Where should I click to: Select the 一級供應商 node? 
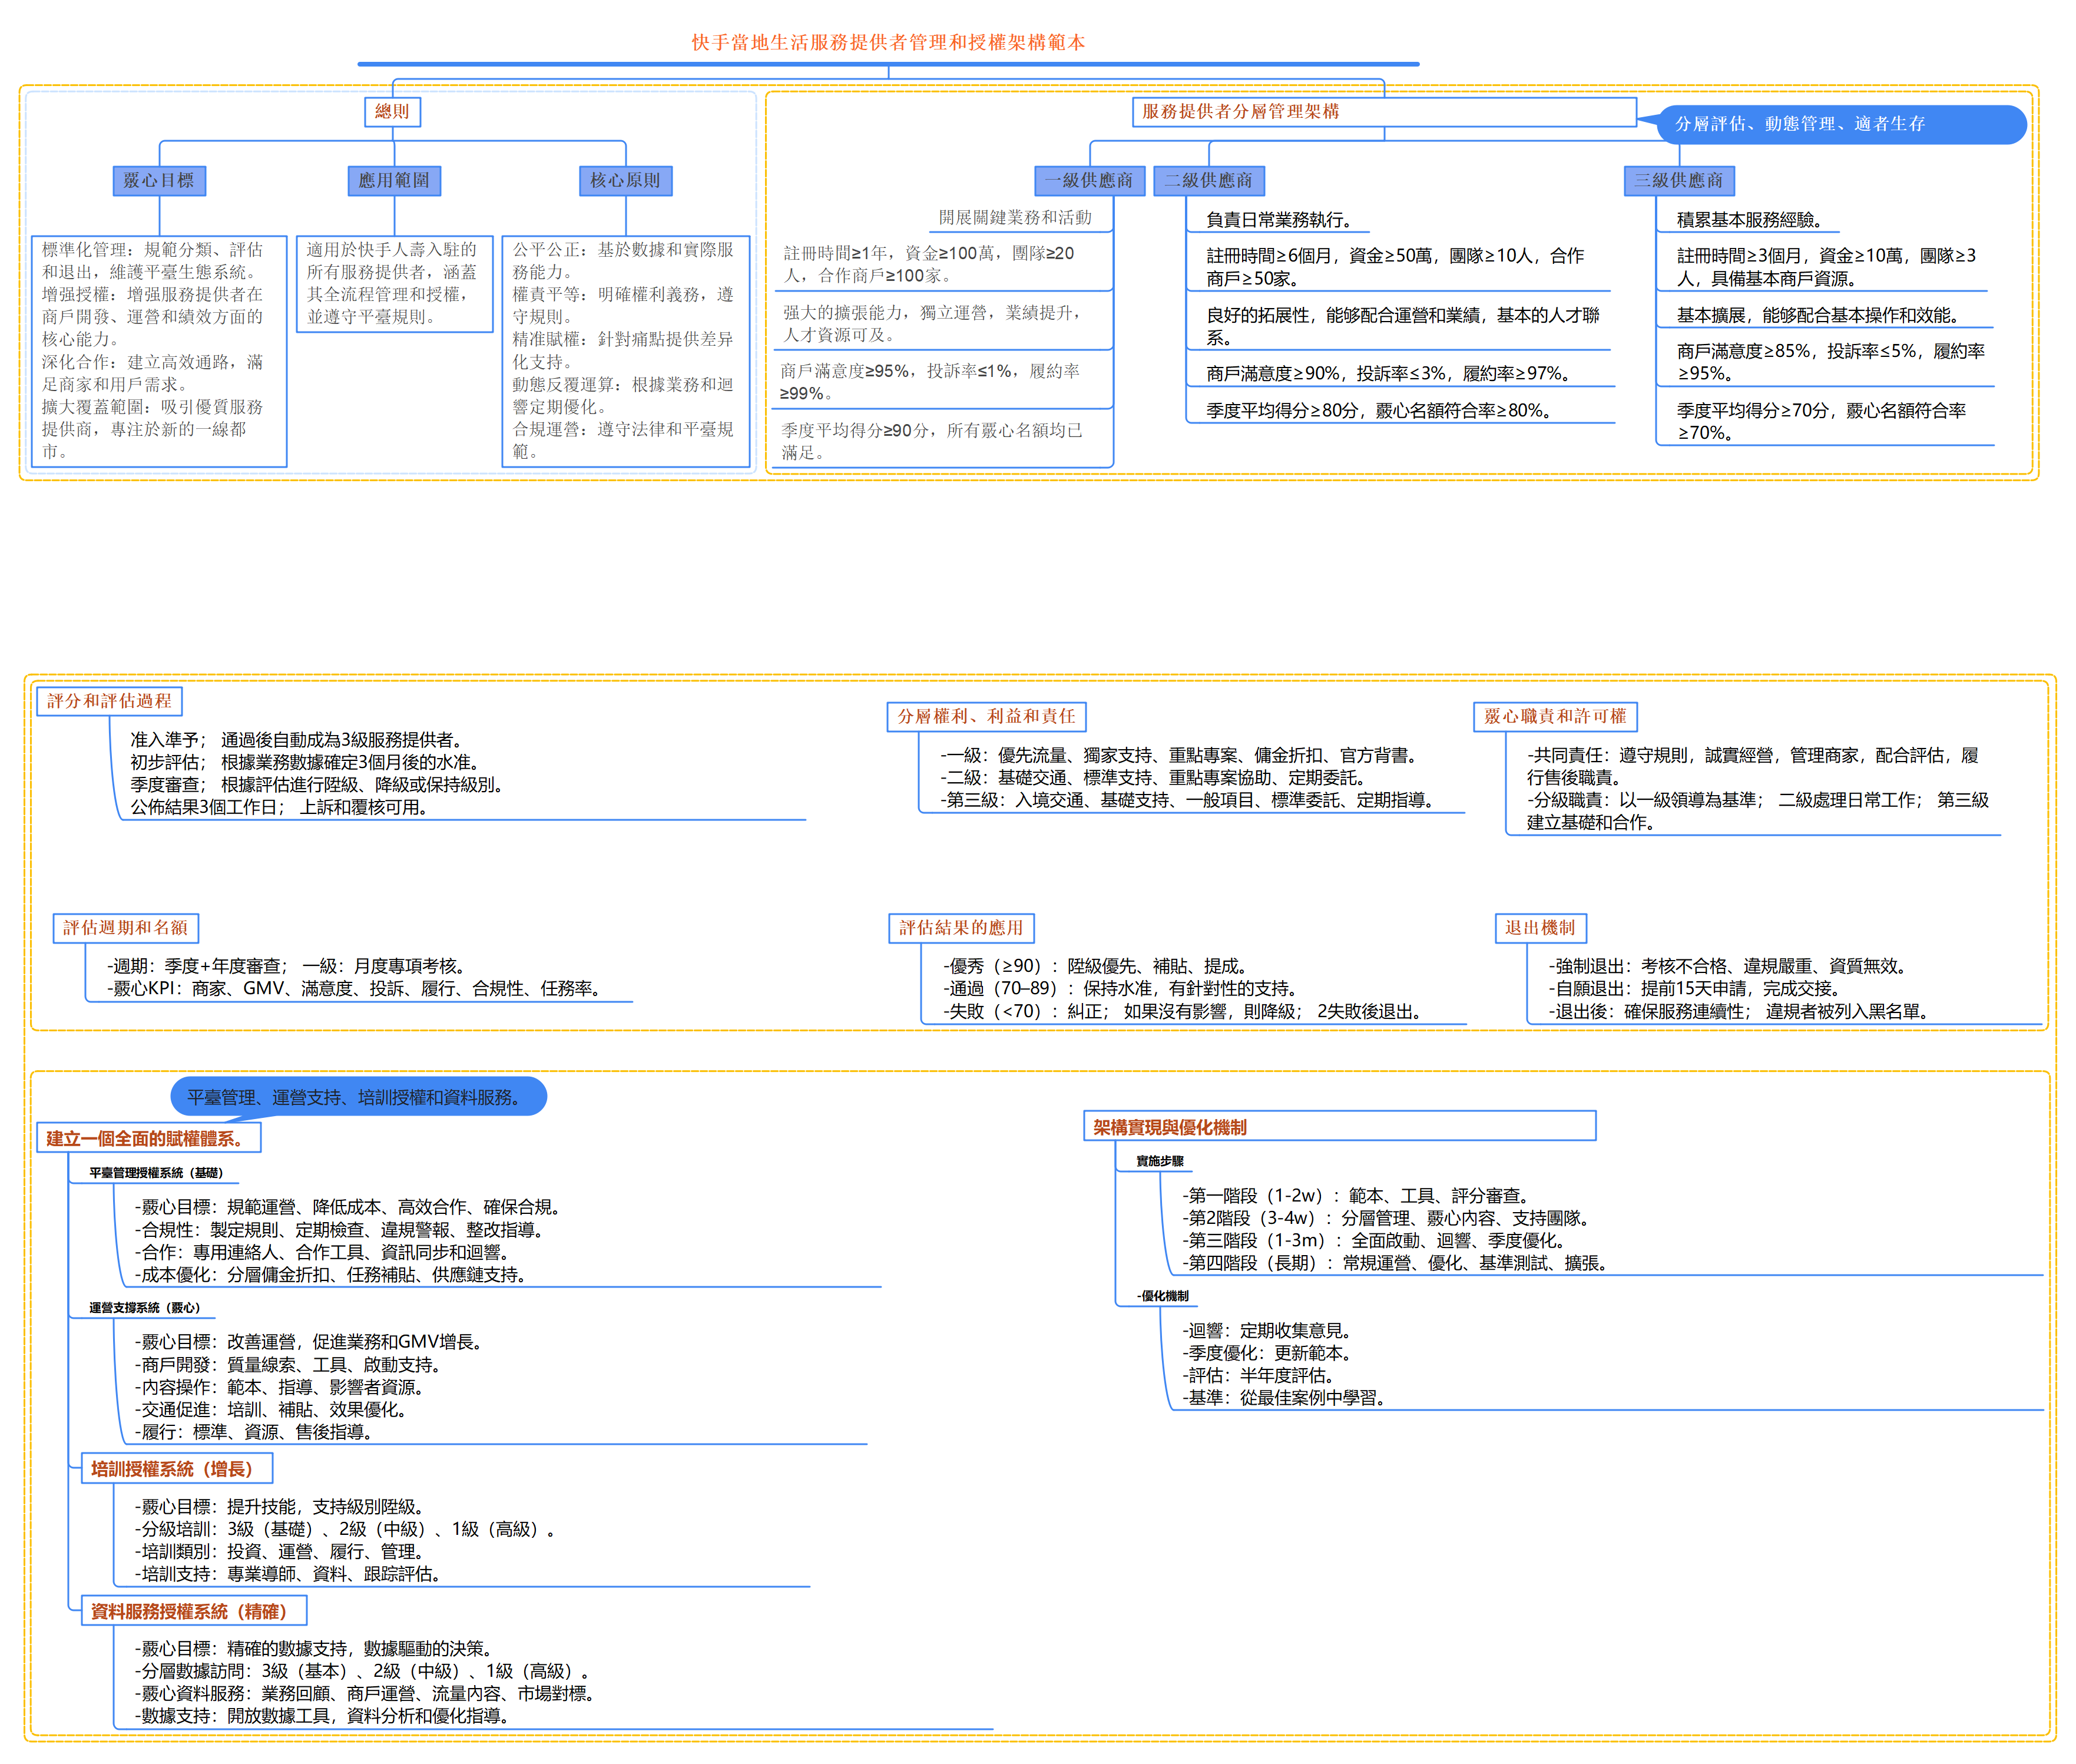pos(1089,180)
